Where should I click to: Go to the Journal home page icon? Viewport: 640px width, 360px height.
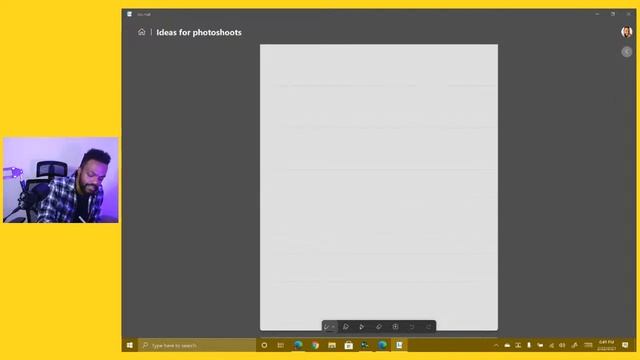coord(141,32)
